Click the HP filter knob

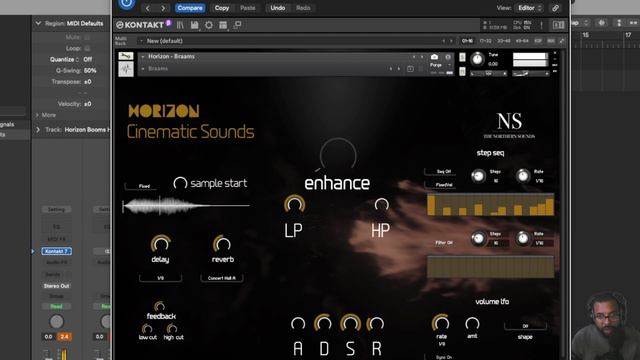tap(381, 204)
